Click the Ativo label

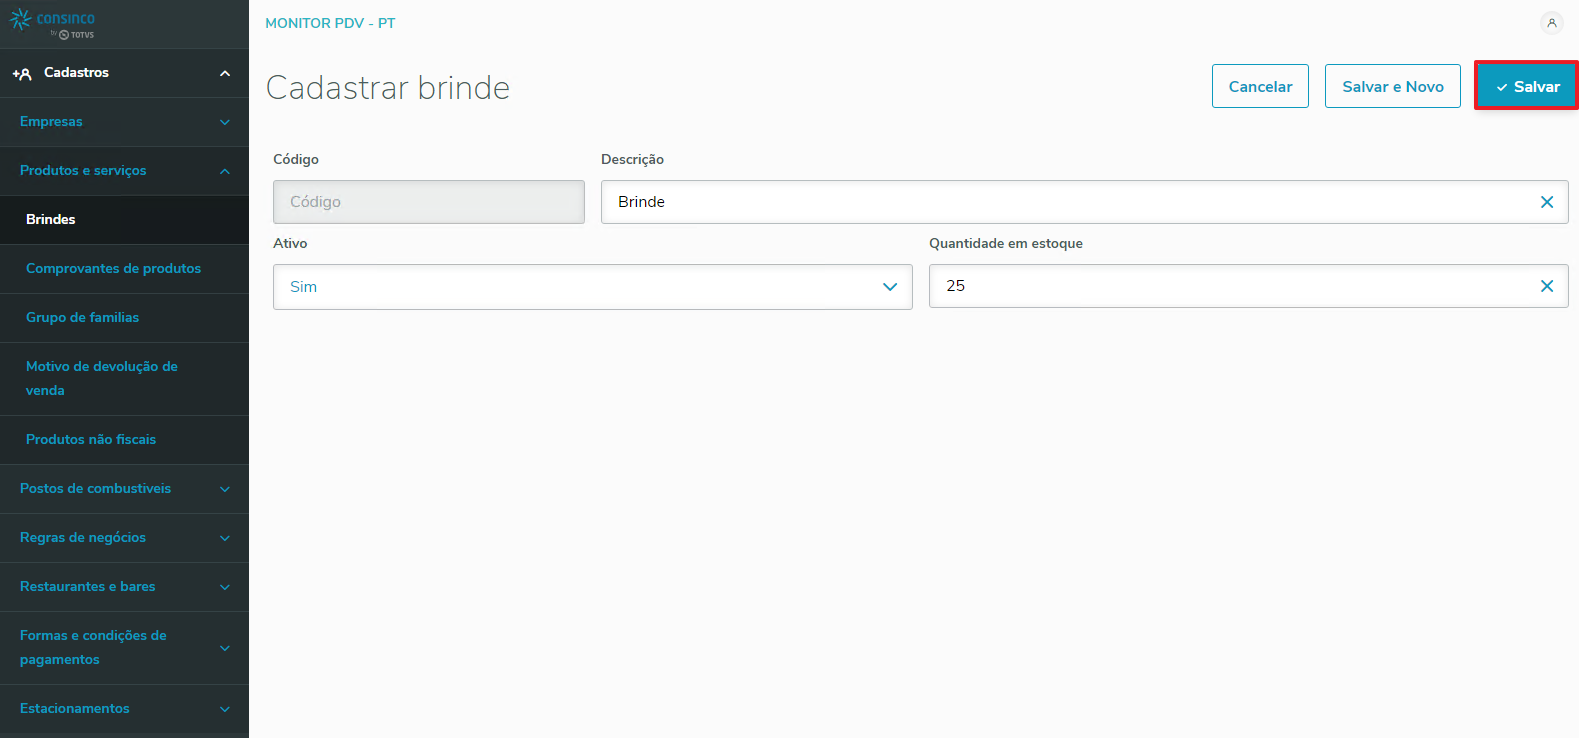coord(290,244)
